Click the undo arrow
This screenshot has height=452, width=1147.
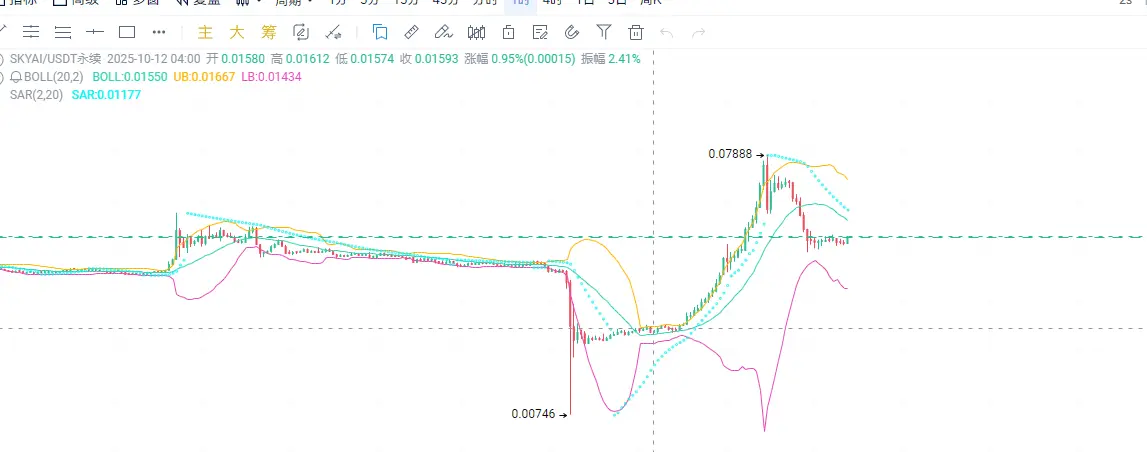[x=666, y=32]
